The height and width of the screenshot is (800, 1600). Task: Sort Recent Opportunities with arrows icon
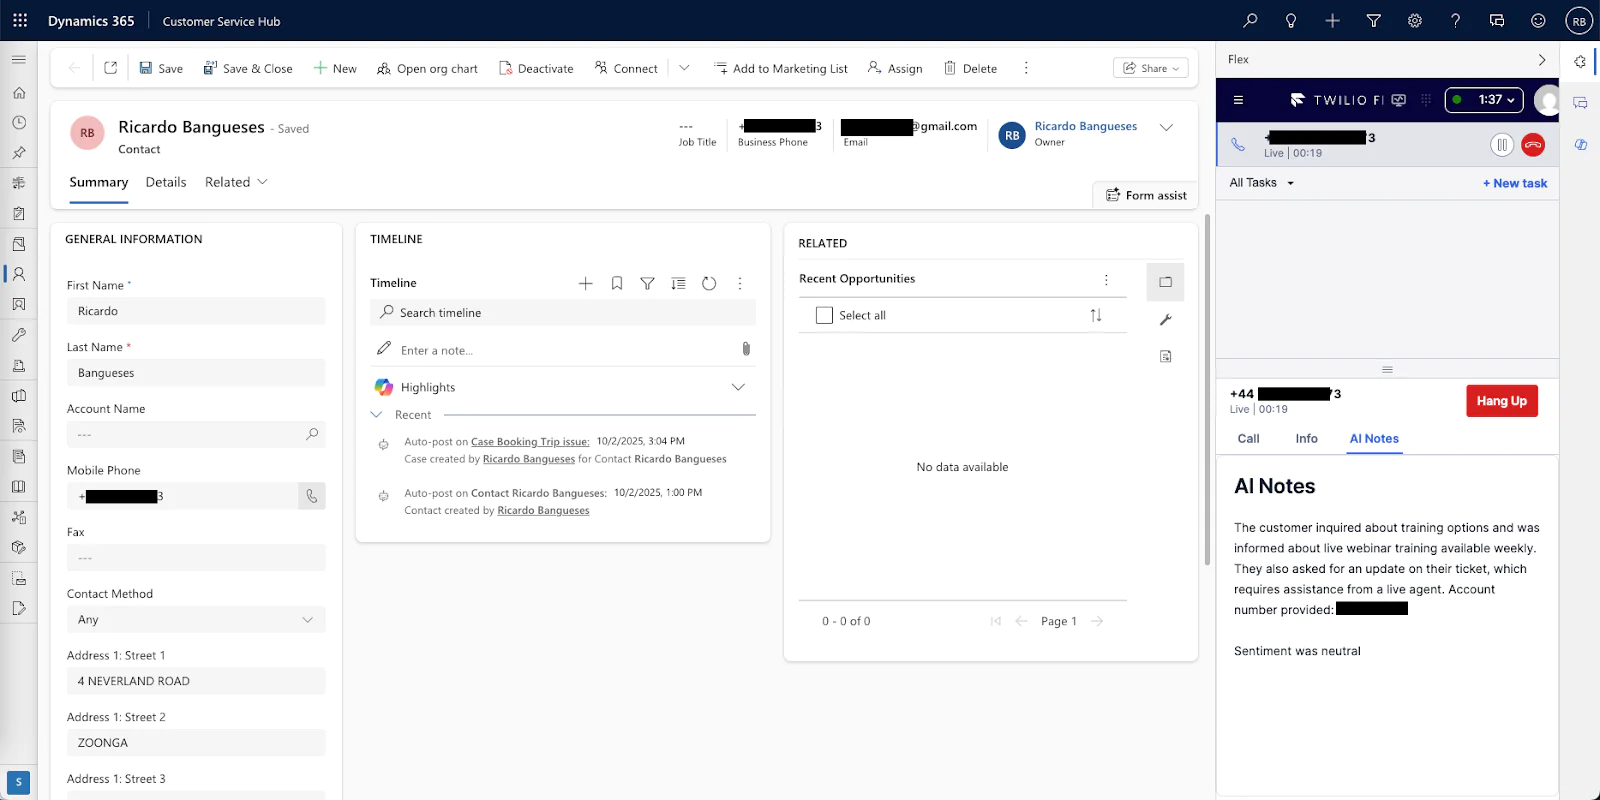coord(1096,315)
